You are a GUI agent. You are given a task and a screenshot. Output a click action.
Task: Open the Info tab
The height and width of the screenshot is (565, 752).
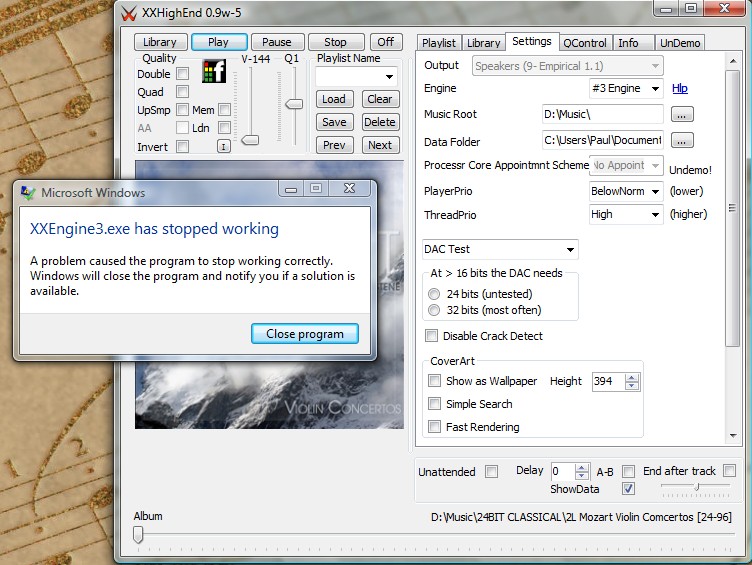coord(628,43)
